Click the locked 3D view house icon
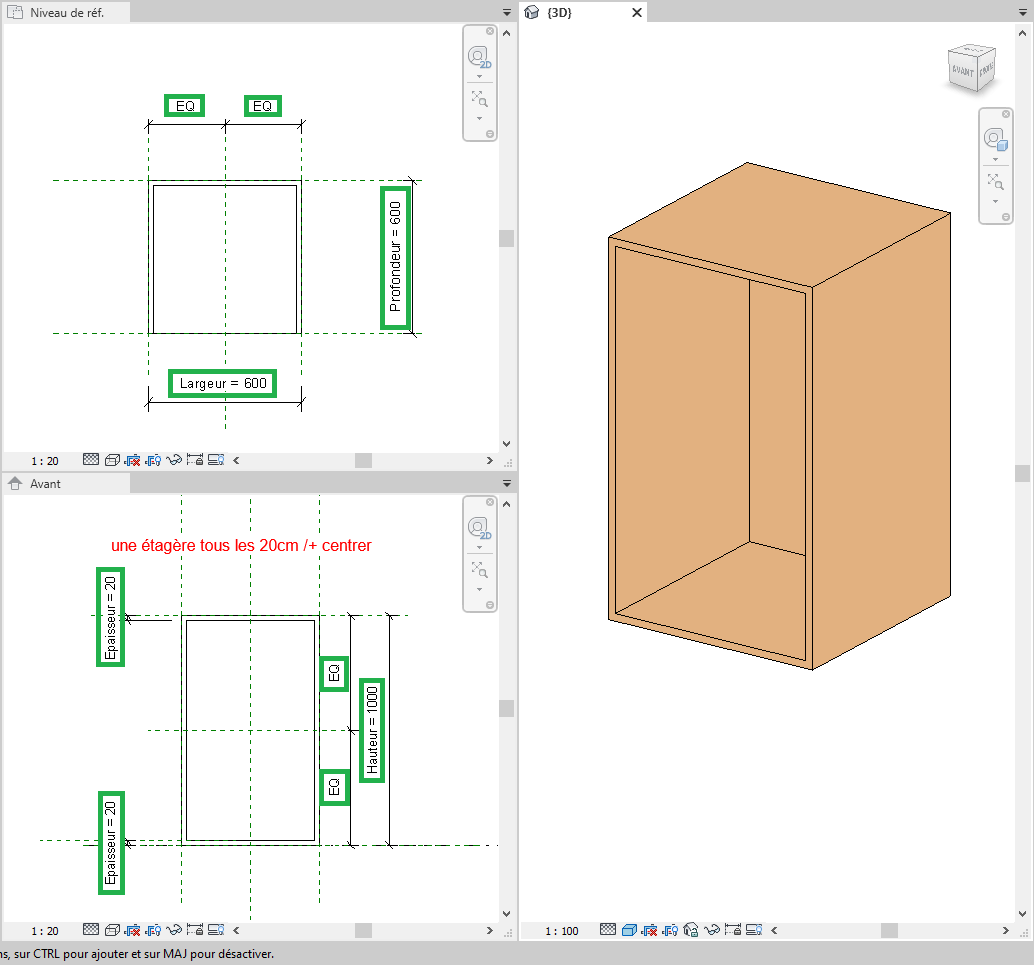The image size is (1034, 965). click(690, 930)
